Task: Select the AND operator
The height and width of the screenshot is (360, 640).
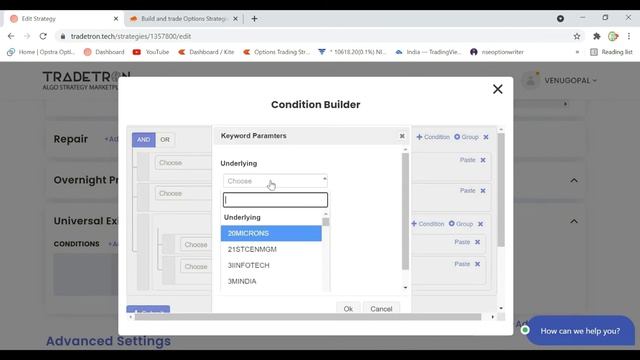Action: click(143, 140)
